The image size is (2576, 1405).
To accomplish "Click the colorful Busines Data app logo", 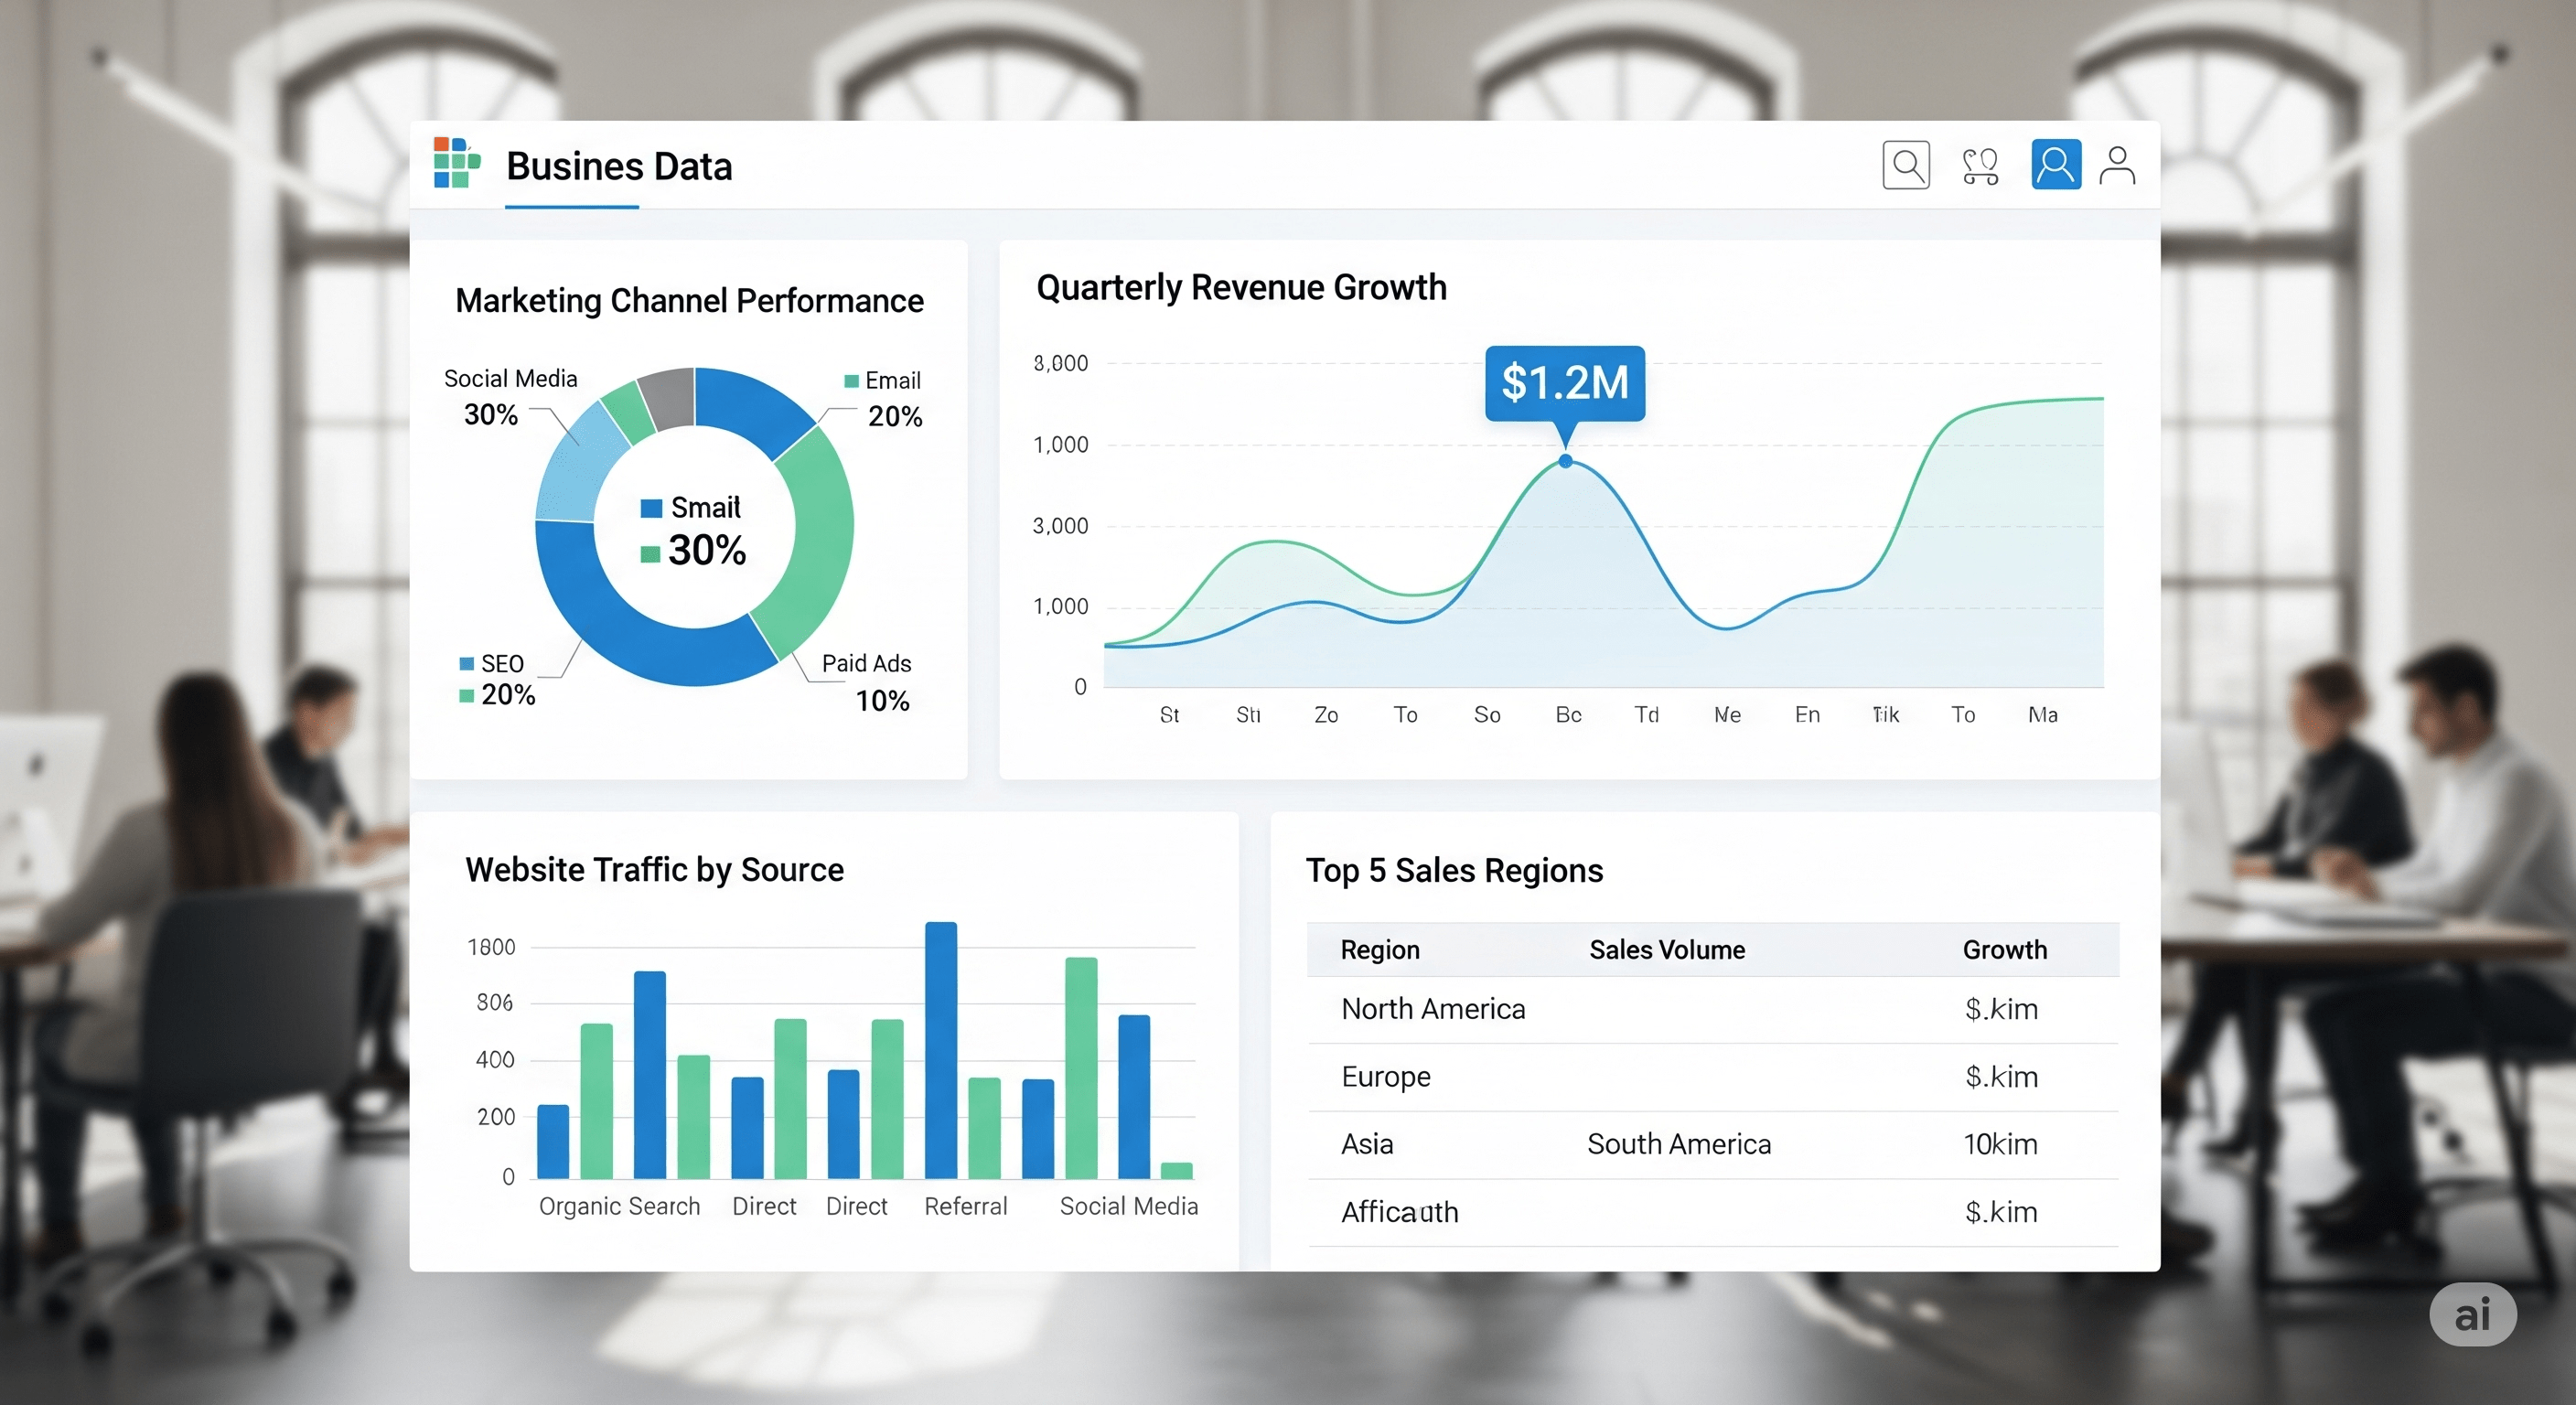I will coord(456,164).
